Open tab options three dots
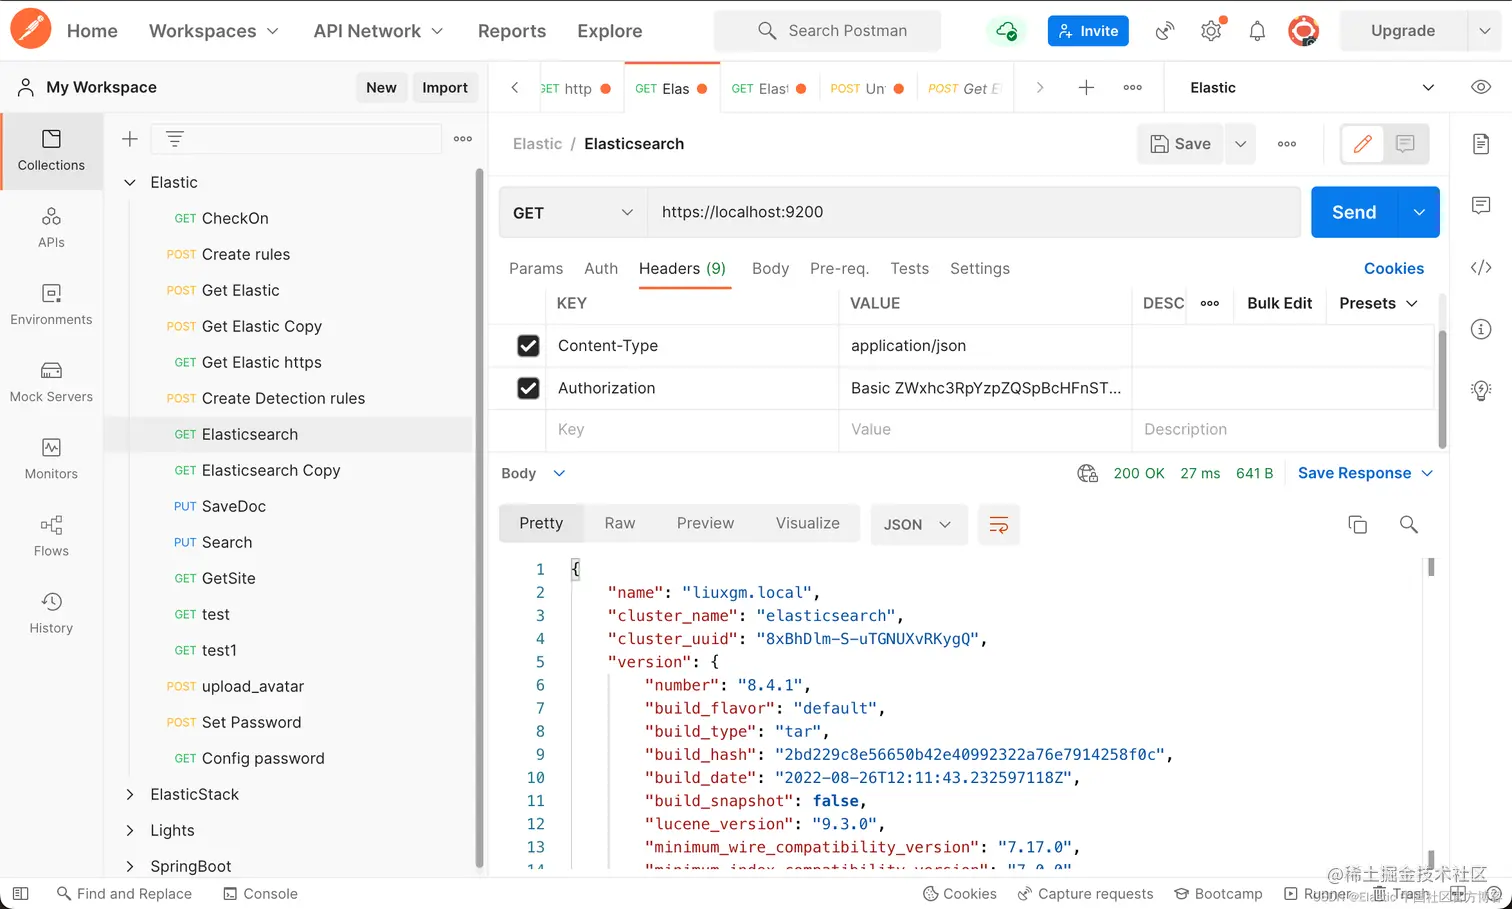This screenshot has width=1512, height=909. tap(1133, 88)
